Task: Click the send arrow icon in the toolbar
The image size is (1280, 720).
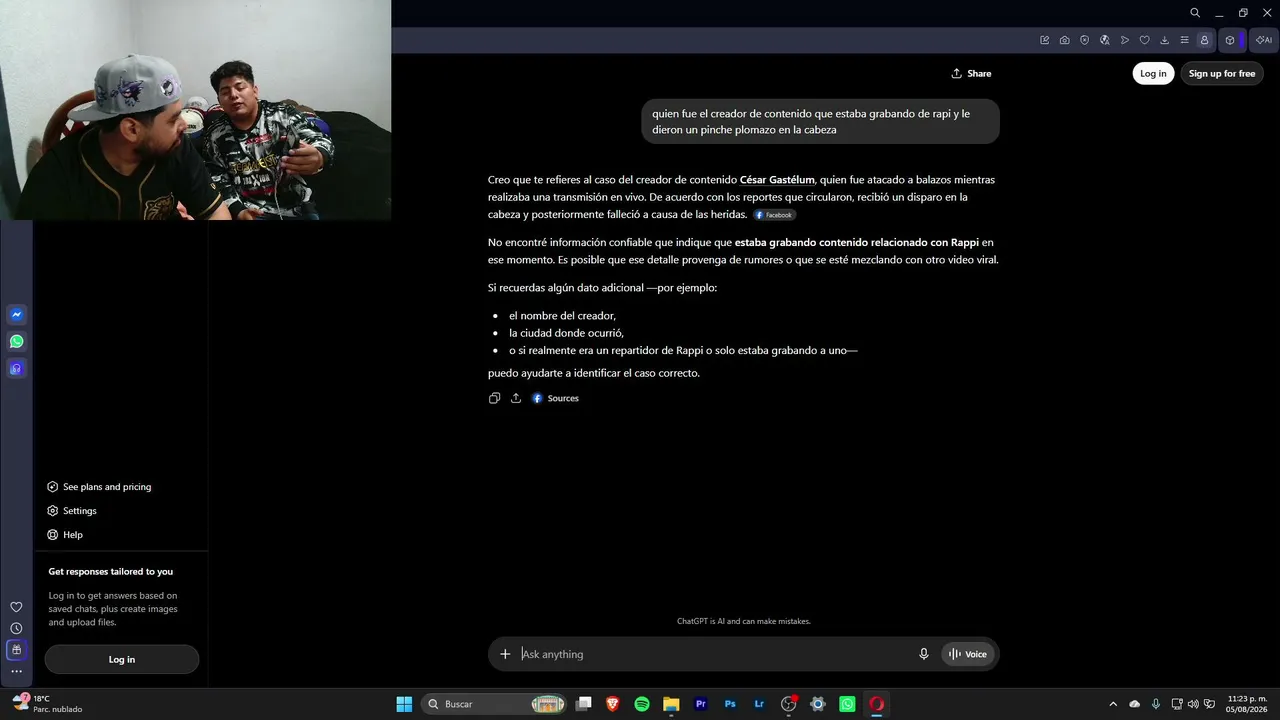Action: [1125, 40]
